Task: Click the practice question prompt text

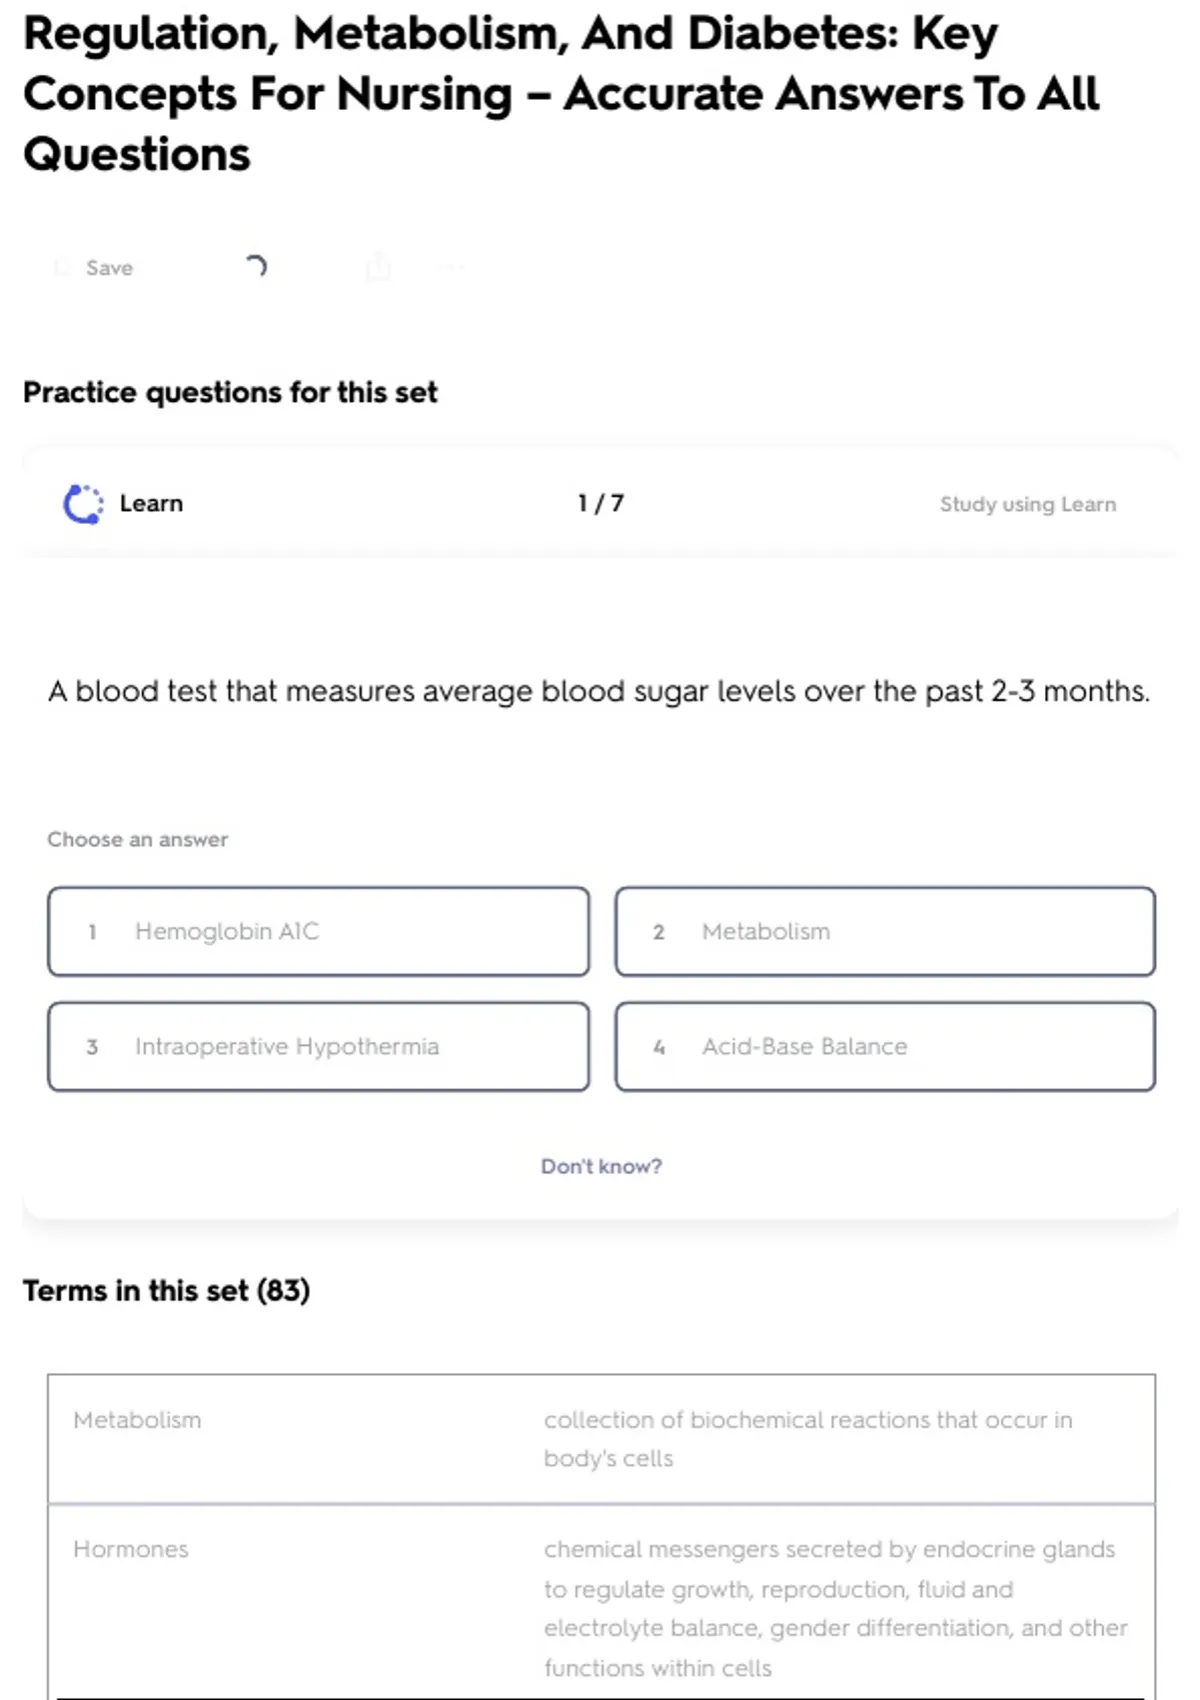Action: 599,691
